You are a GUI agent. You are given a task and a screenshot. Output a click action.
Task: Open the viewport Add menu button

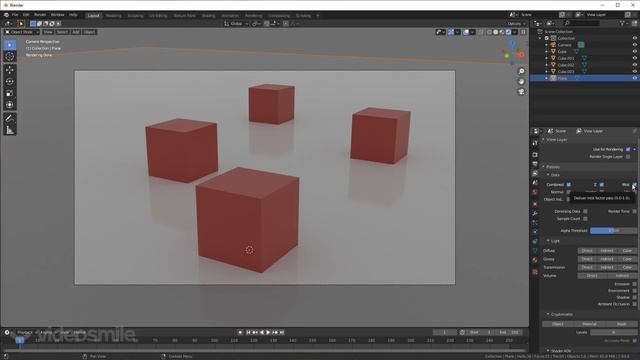click(x=76, y=32)
